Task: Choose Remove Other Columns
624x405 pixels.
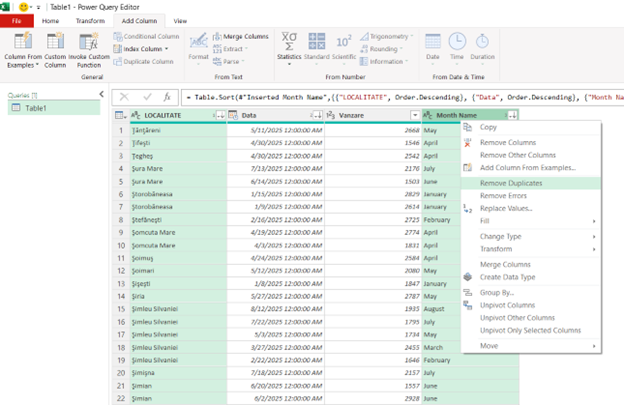Action: click(531, 155)
